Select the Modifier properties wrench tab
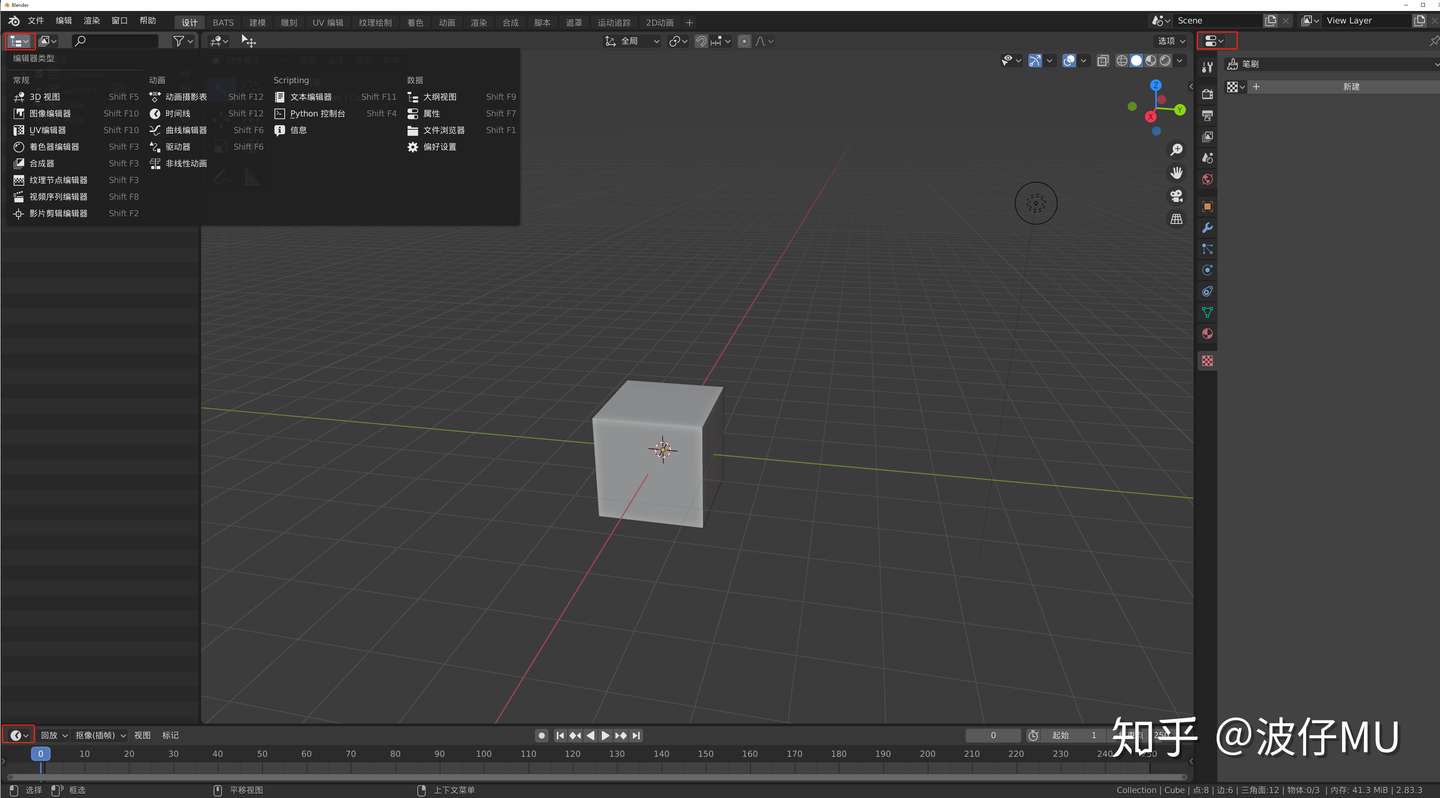 [x=1207, y=227]
